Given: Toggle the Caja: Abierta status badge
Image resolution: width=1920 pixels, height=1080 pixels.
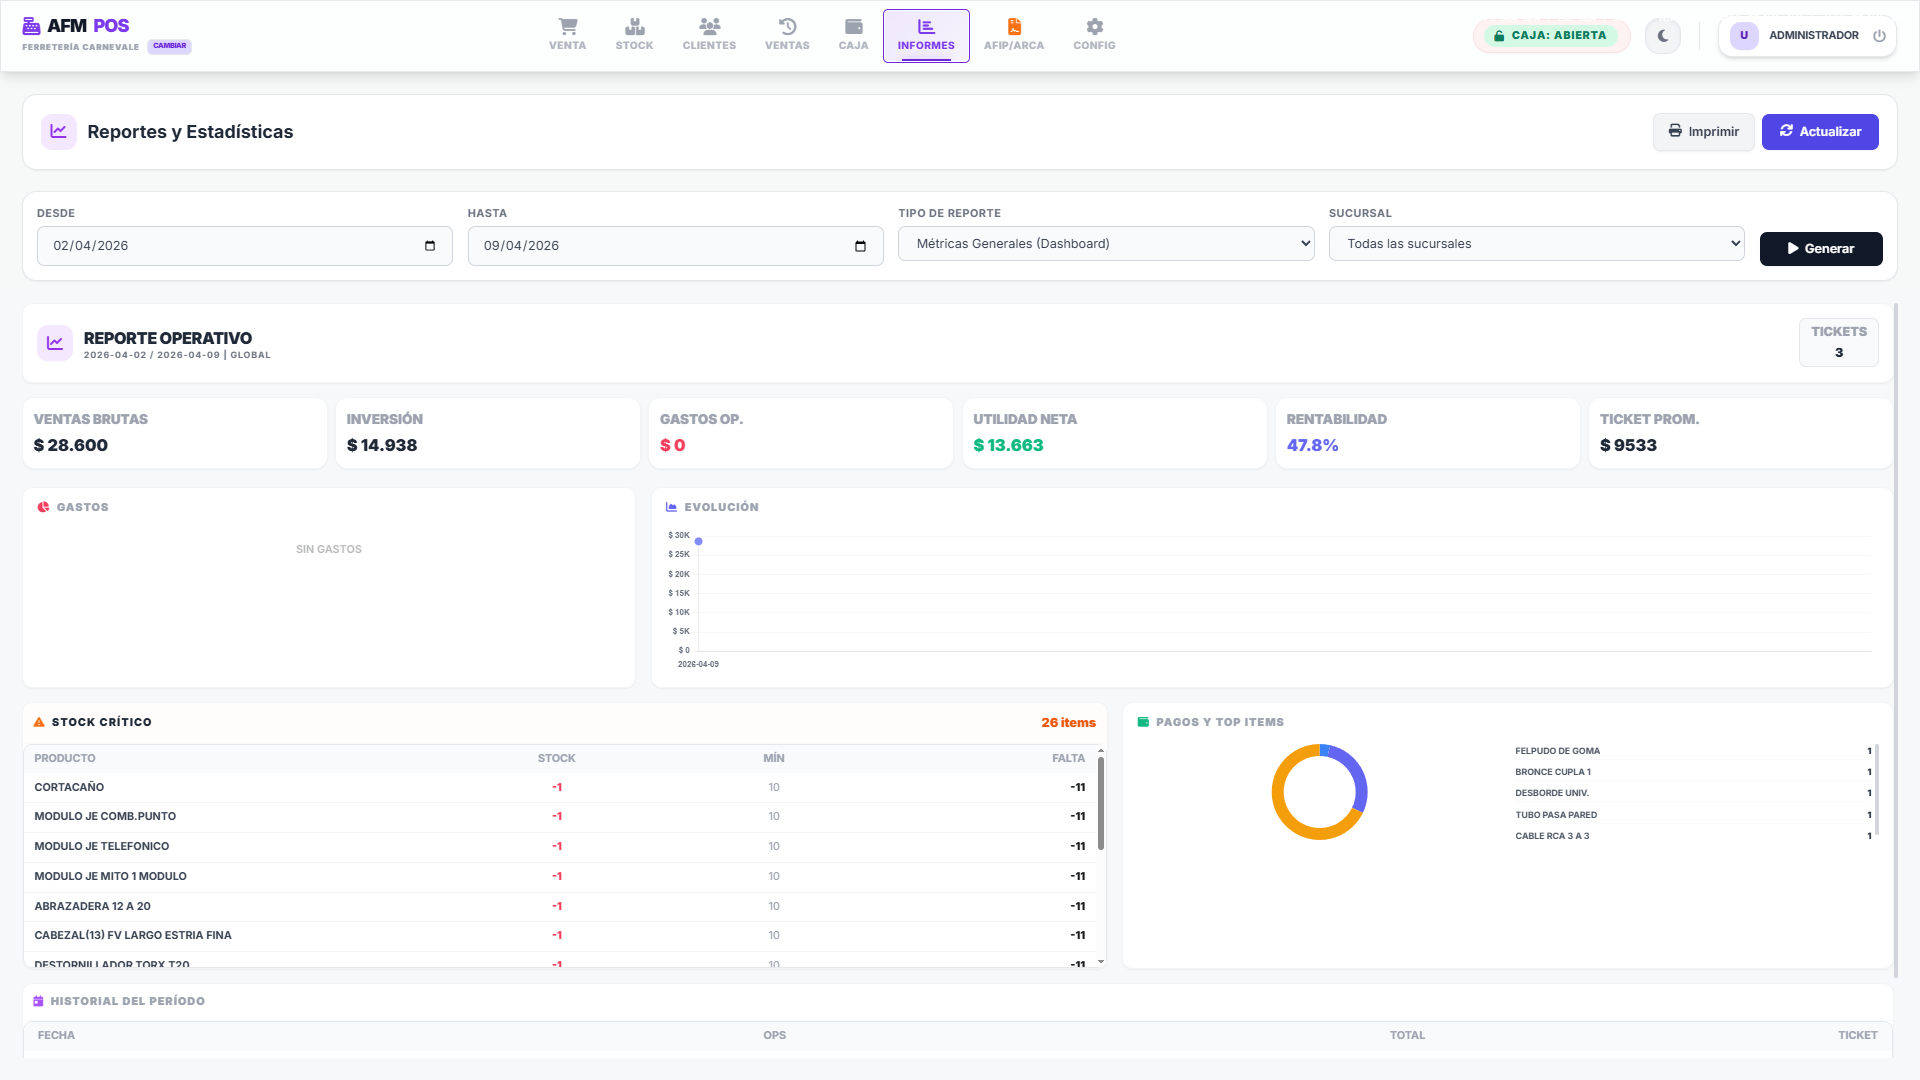Looking at the screenshot, I should (1551, 36).
